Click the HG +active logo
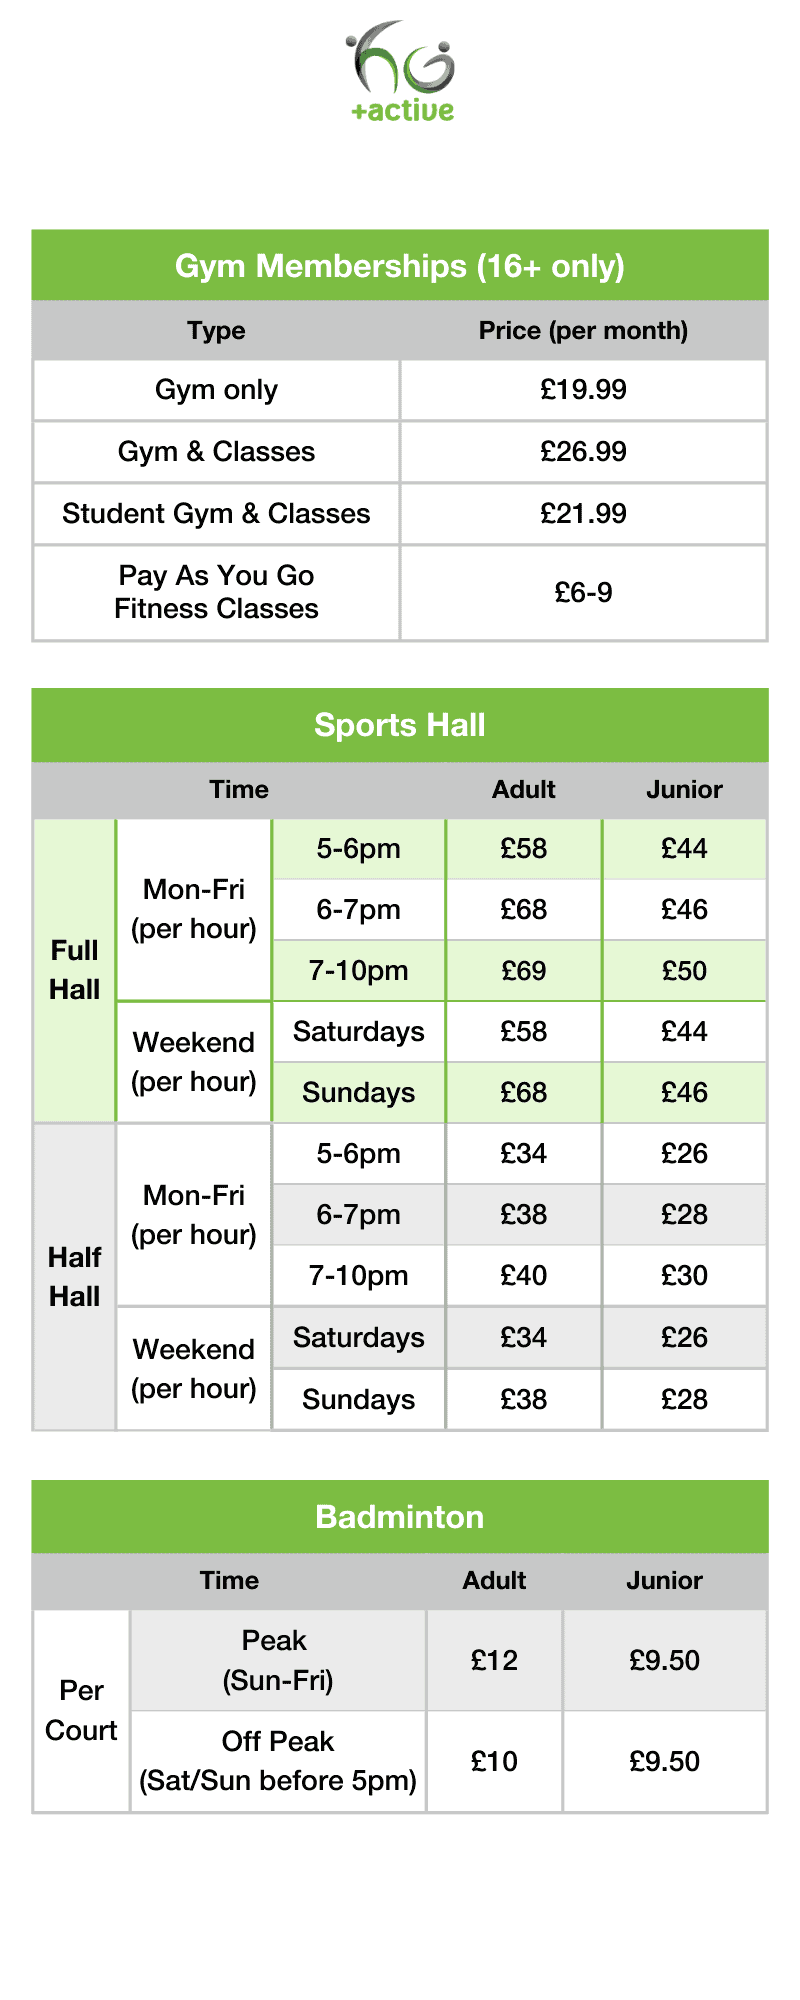The height and width of the screenshot is (2000, 800). (401, 72)
